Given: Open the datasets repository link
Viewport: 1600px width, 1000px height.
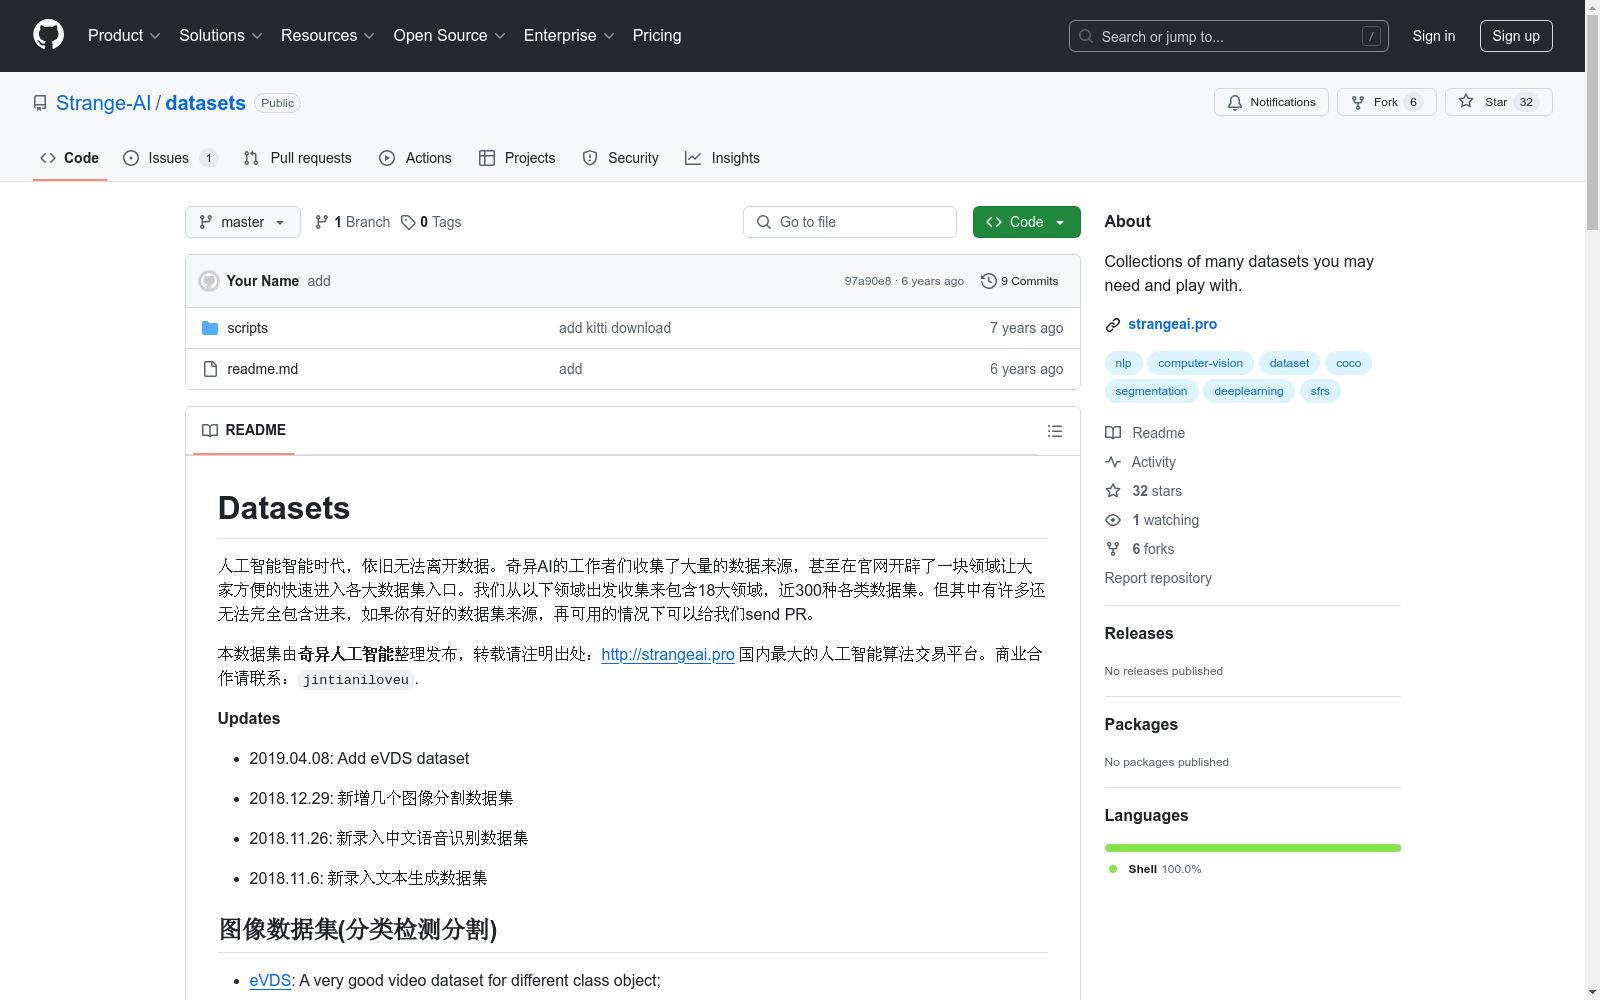Looking at the screenshot, I should point(205,103).
